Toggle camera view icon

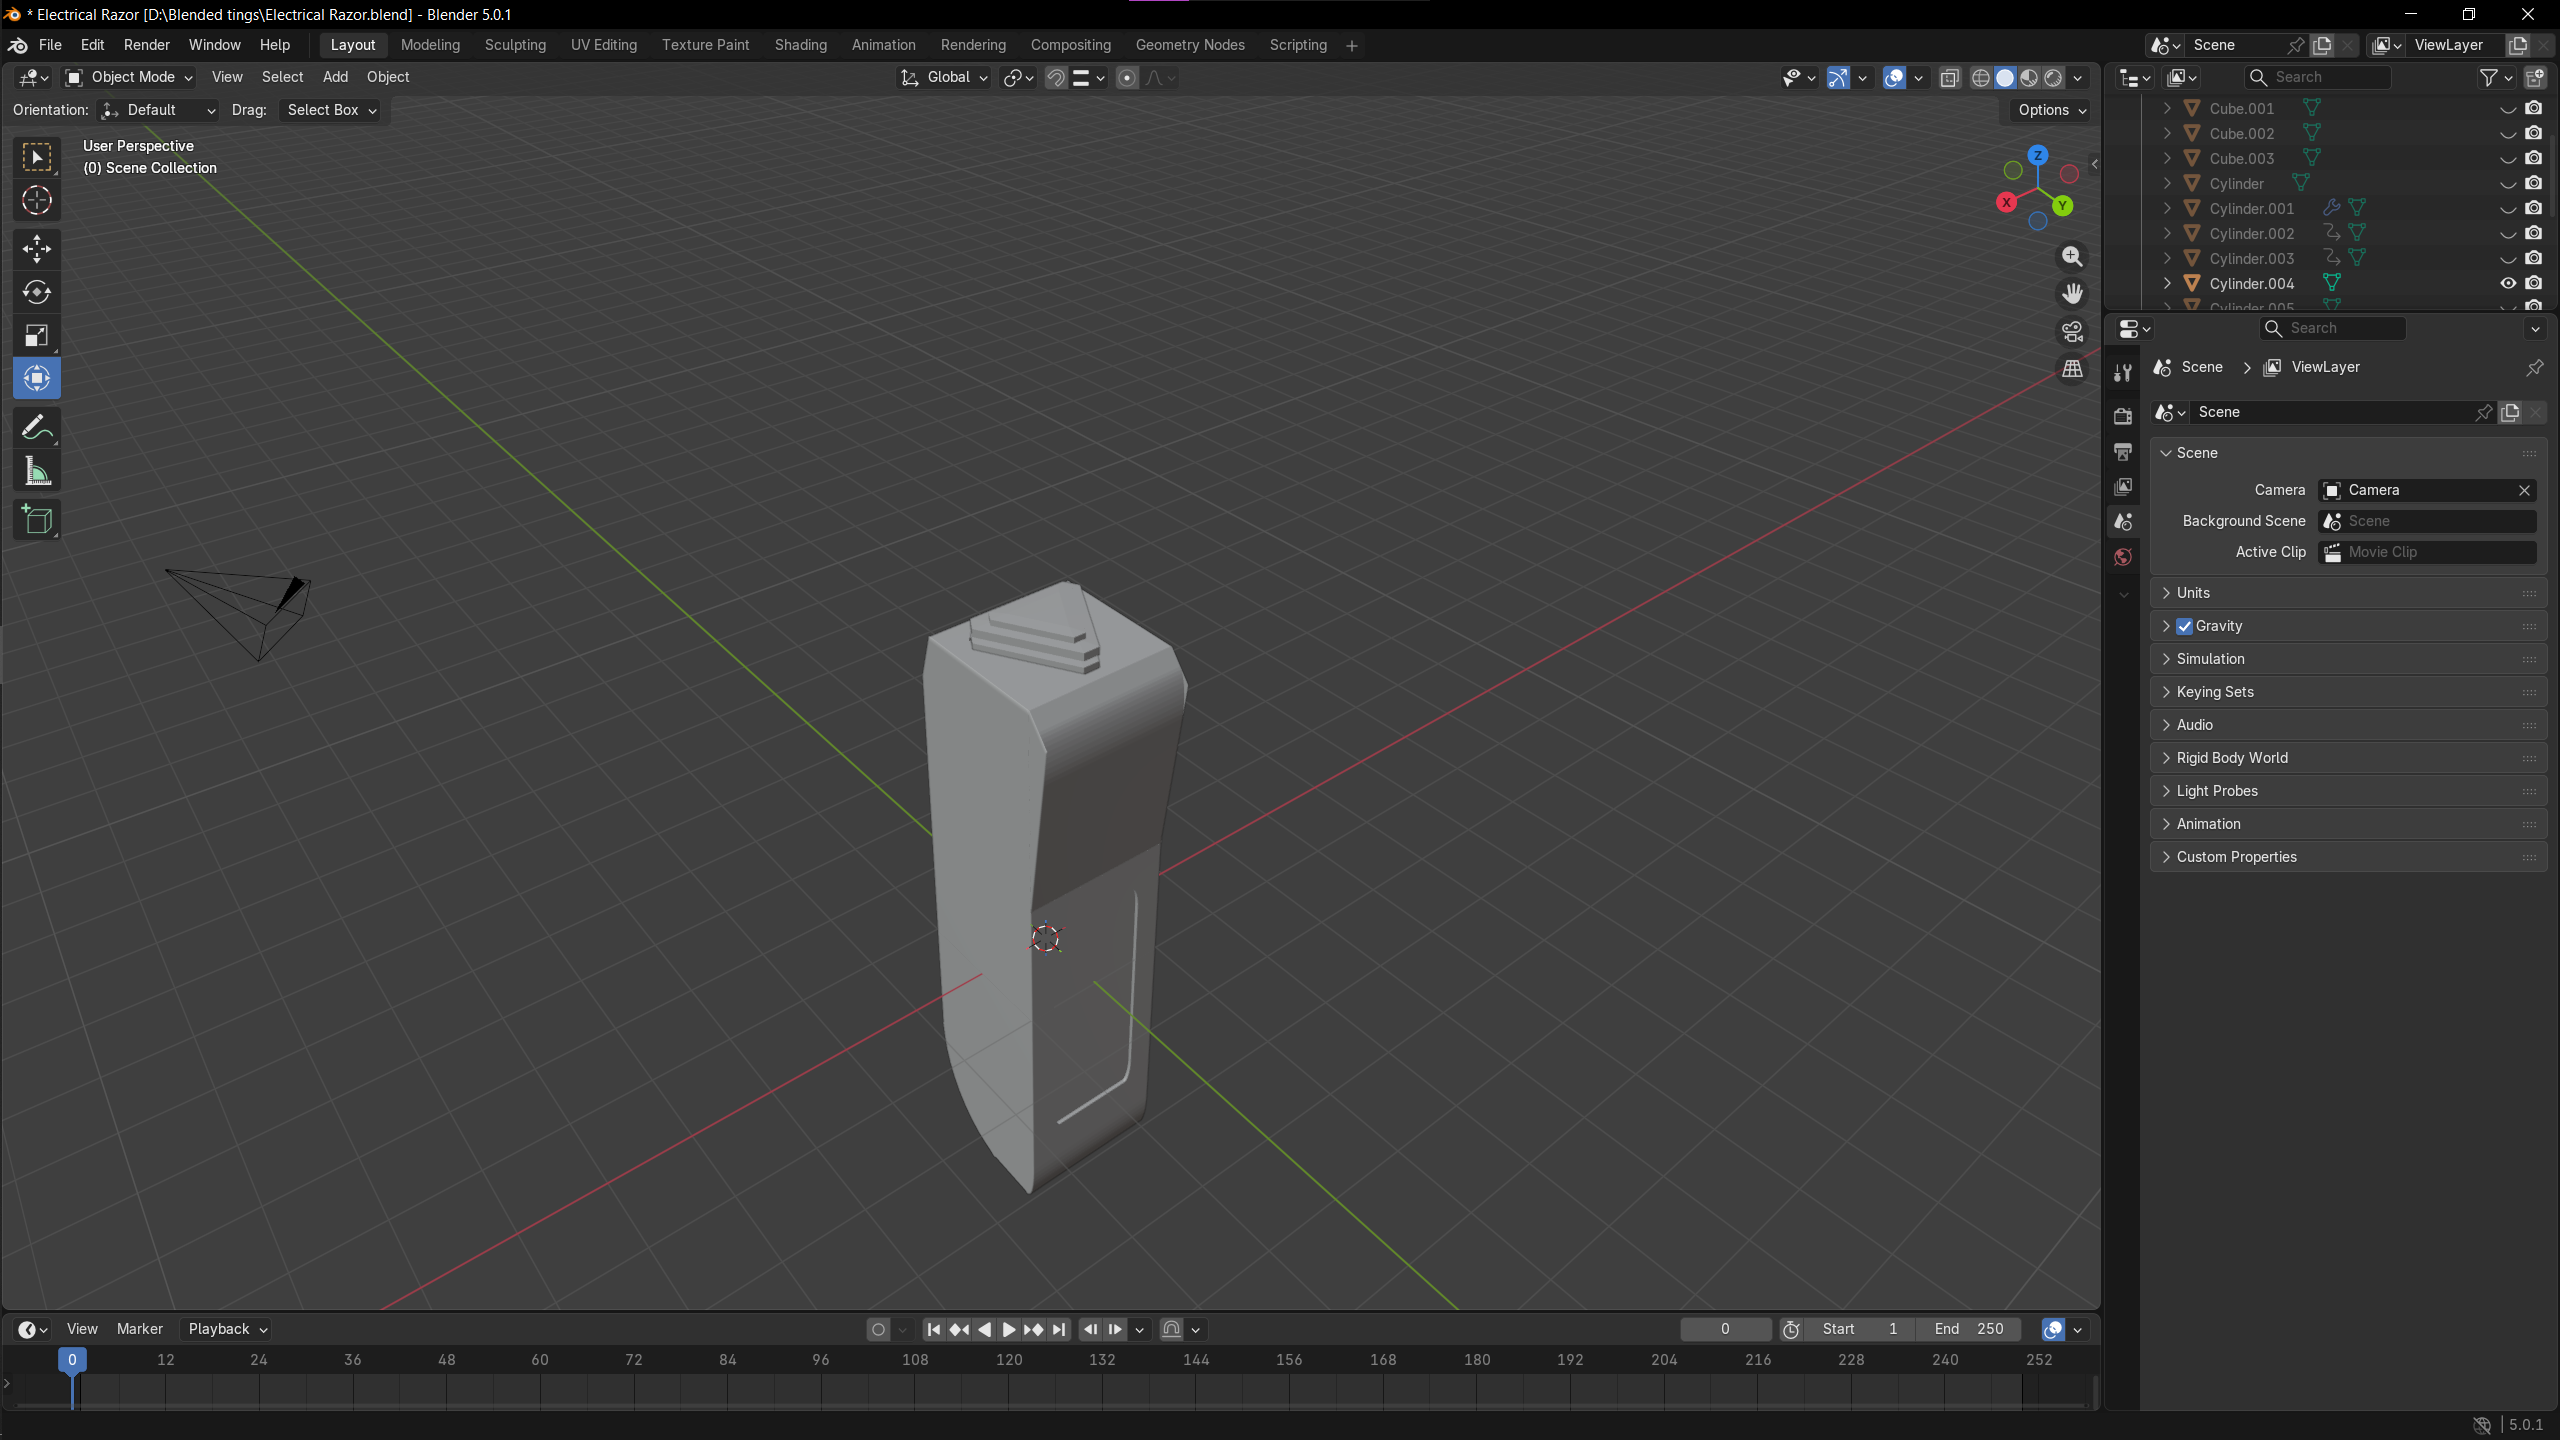(2072, 331)
